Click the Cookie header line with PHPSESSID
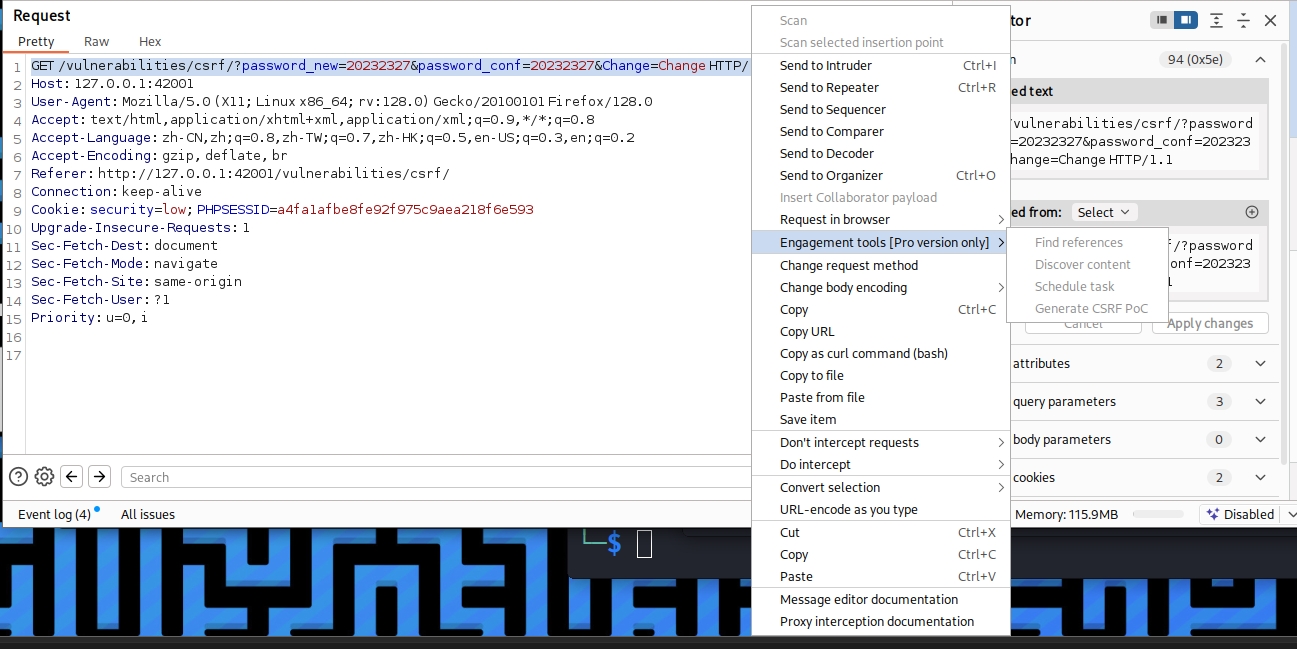The width and height of the screenshot is (1297, 649). 282,210
